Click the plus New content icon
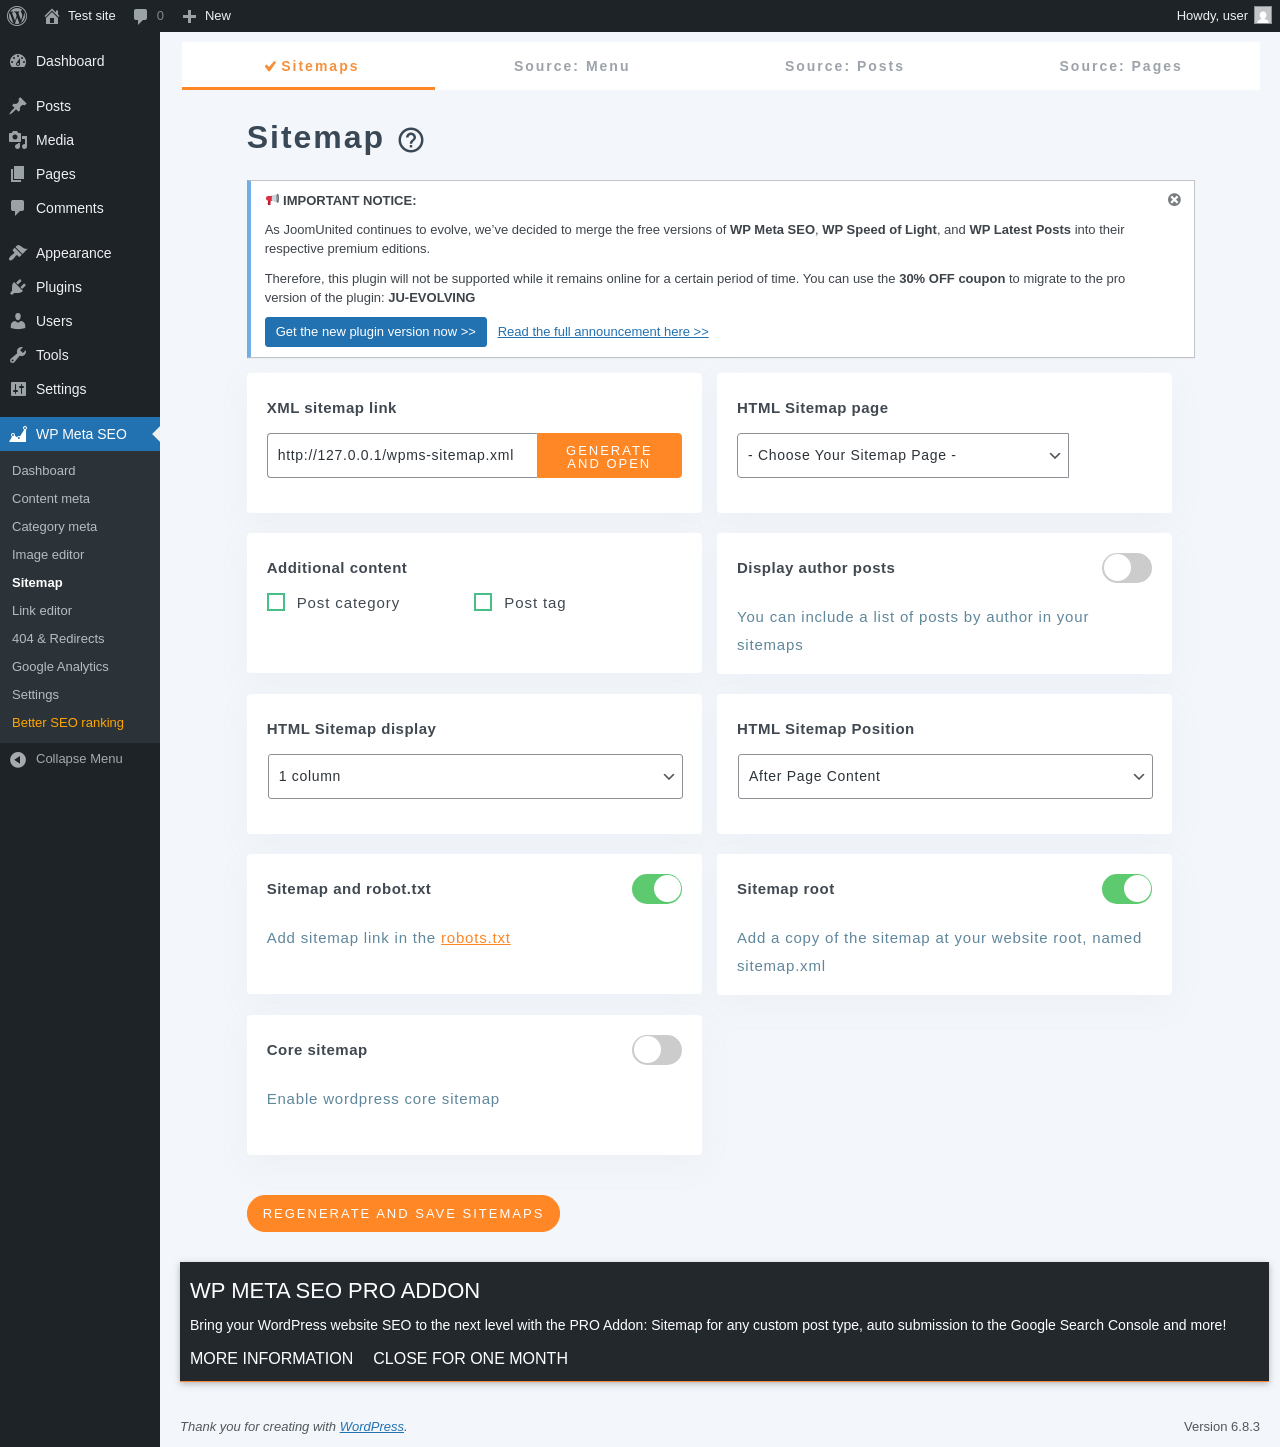The height and width of the screenshot is (1447, 1280). (189, 16)
